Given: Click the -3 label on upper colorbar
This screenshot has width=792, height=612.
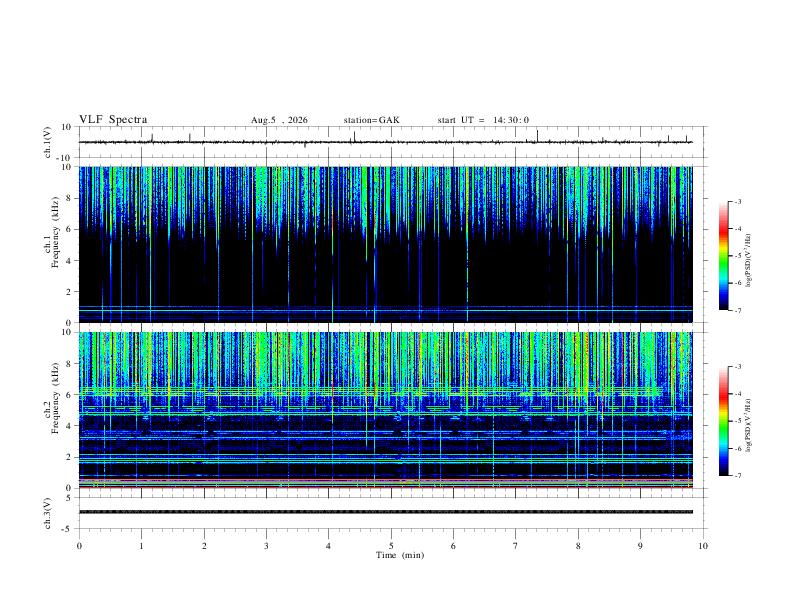Looking at the screenshot, I should coord(737,201).
